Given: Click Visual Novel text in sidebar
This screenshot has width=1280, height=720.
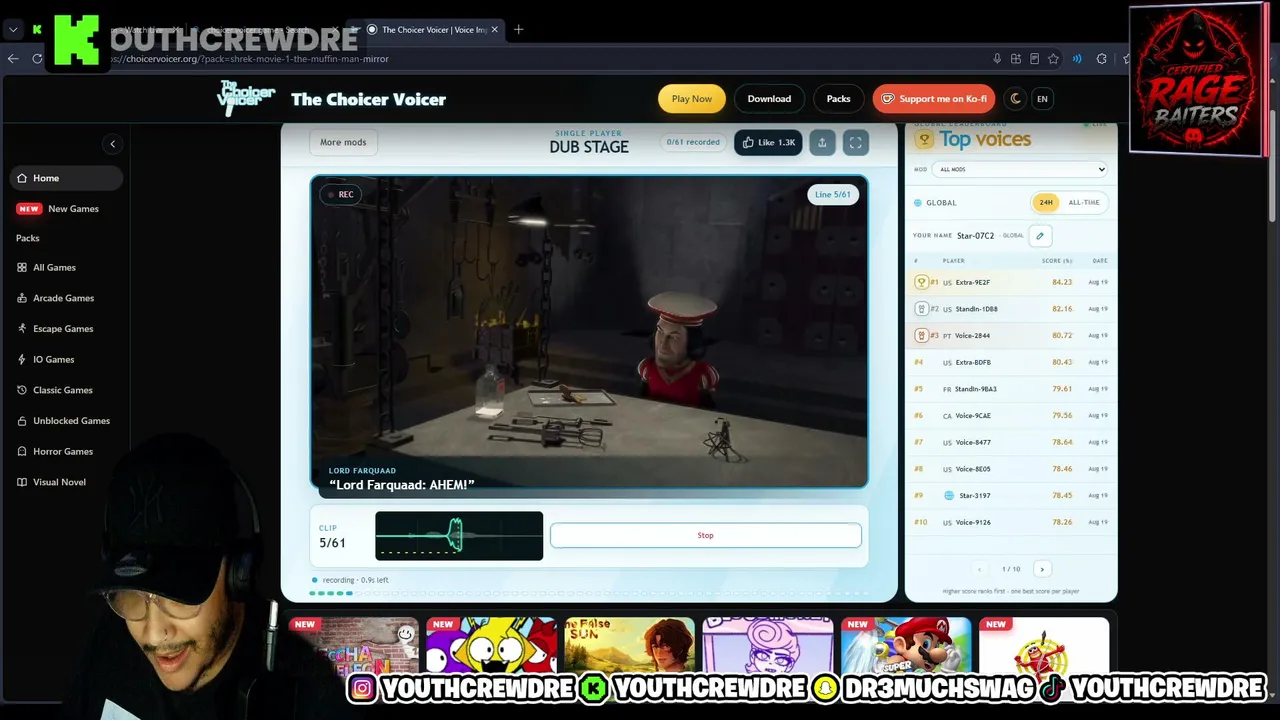Looking at the screenshot, I should 59,482.
